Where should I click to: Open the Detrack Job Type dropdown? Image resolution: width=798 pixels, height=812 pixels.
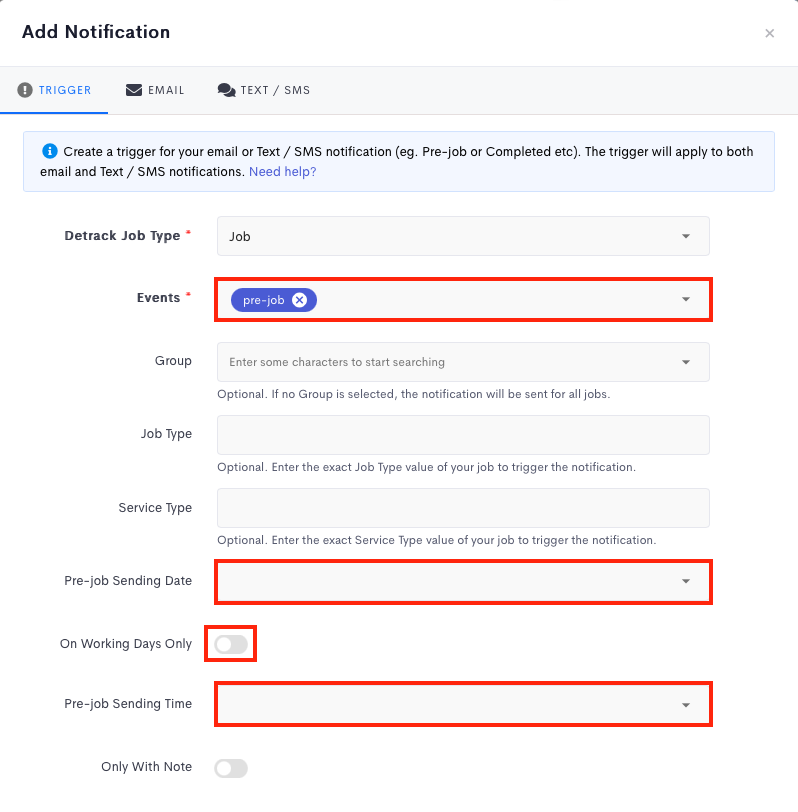coord(463,236)
